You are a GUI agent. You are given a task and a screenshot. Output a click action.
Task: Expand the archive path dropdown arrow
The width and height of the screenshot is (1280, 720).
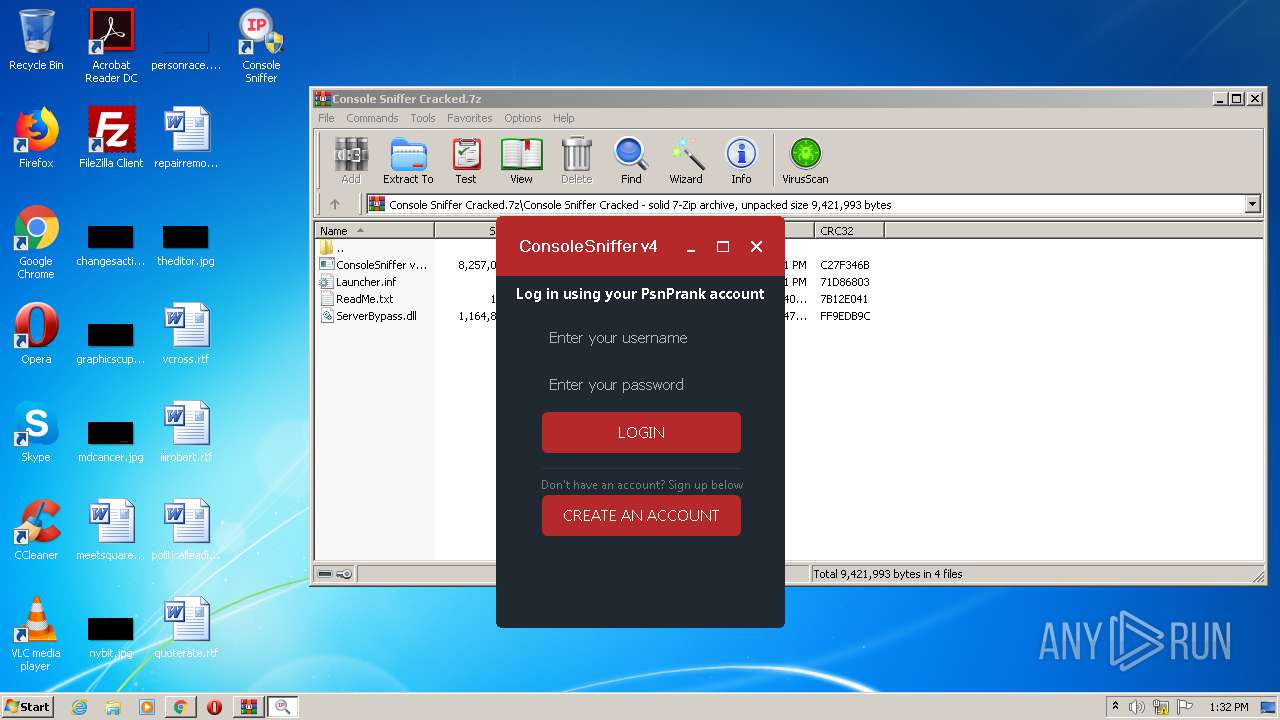click(x=1252, y=204)
